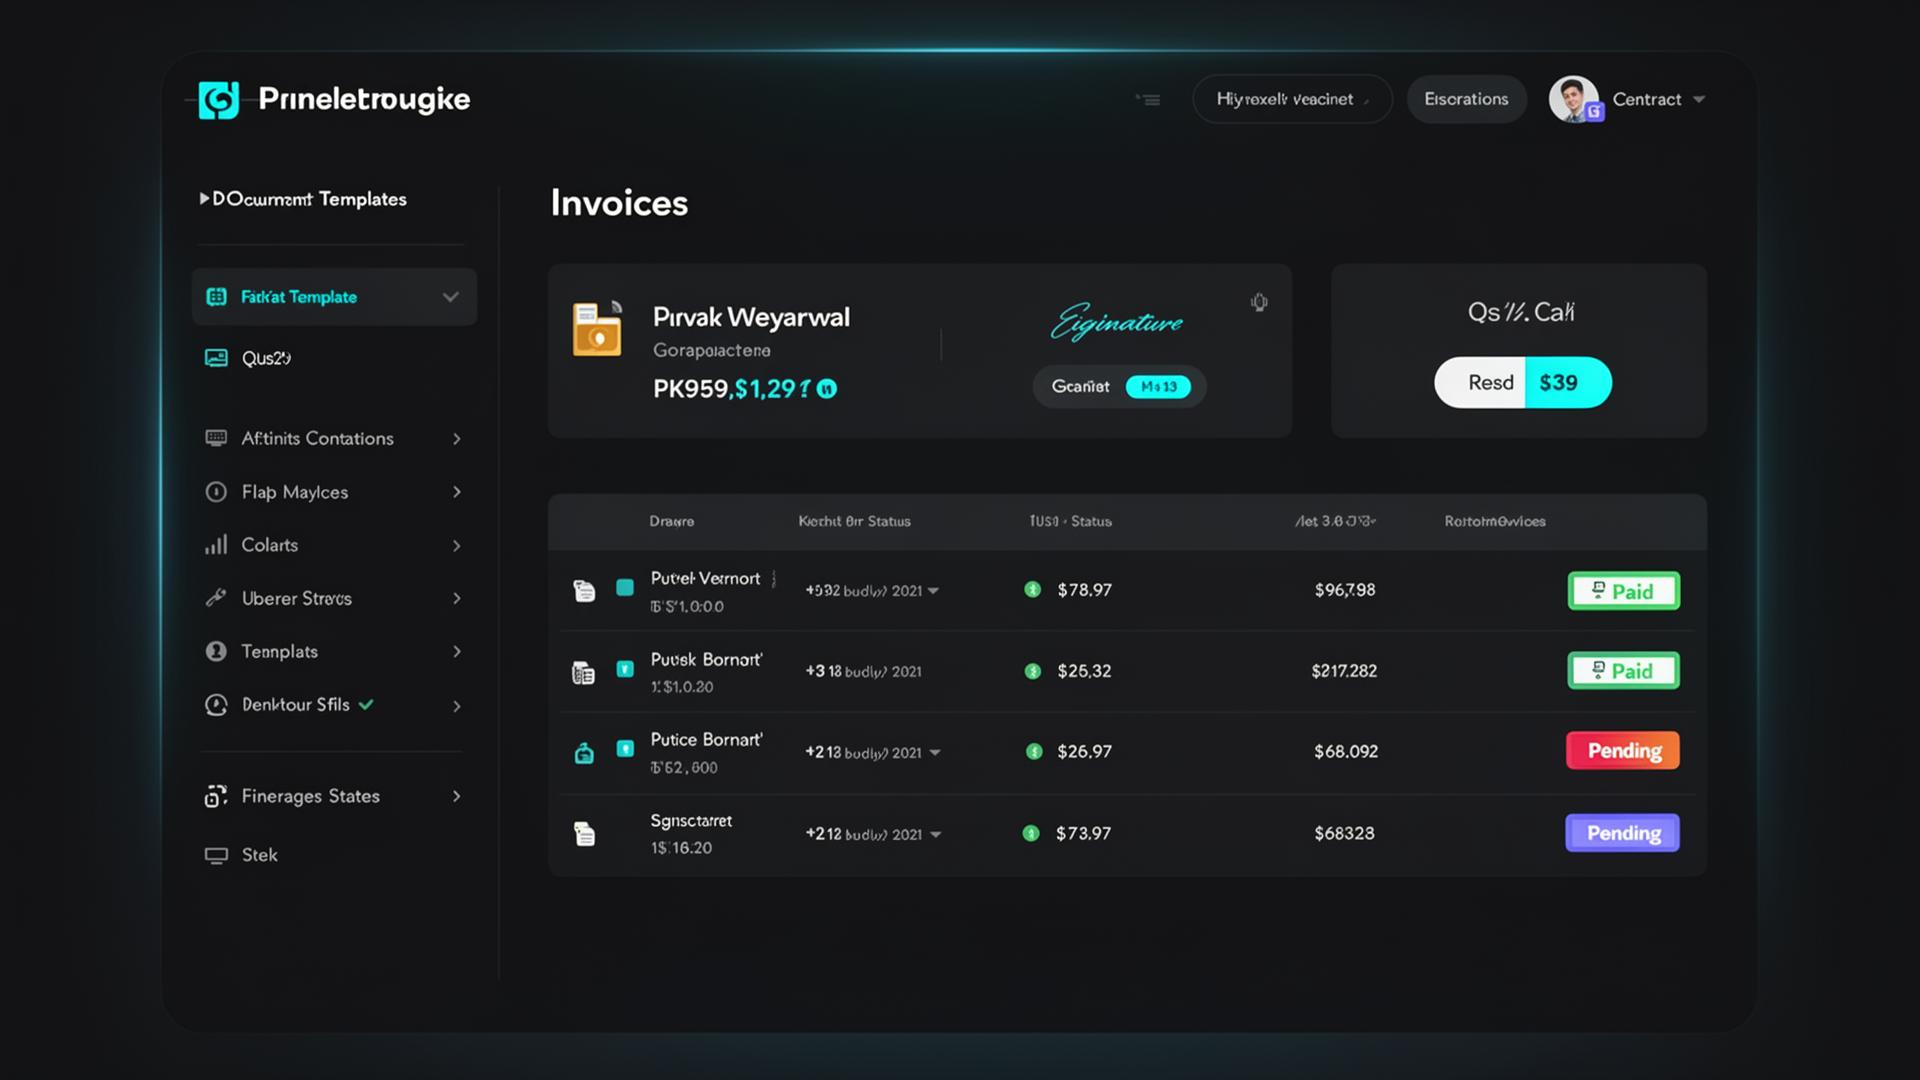The height and width of the screenshot is (1080, 1920).
Task: Click the green status dot by $73.97
Action: [1031, 833]
